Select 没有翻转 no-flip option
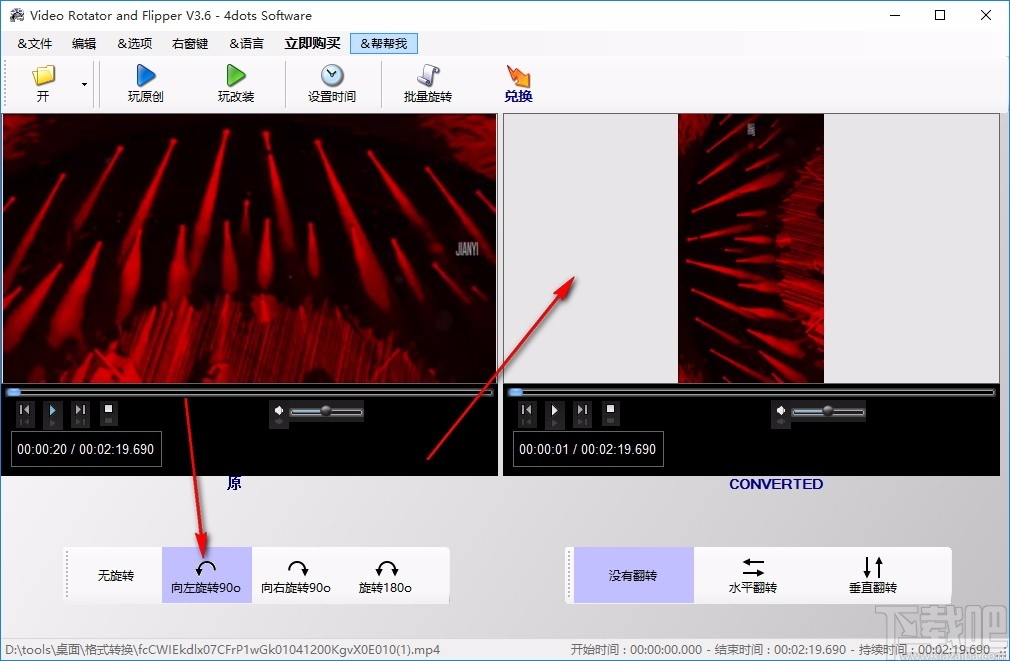 pos(634,575)
